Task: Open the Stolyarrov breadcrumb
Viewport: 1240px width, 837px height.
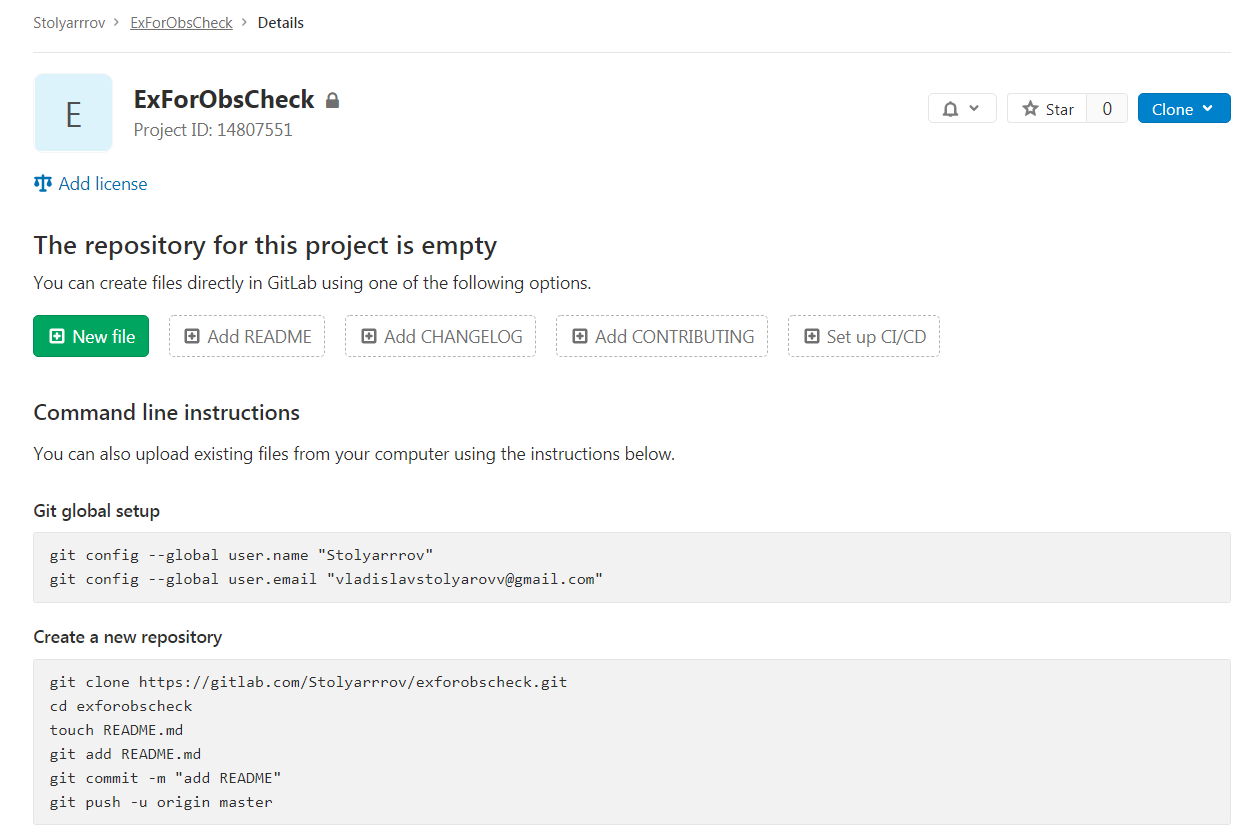Action: [x=69, y=22]
